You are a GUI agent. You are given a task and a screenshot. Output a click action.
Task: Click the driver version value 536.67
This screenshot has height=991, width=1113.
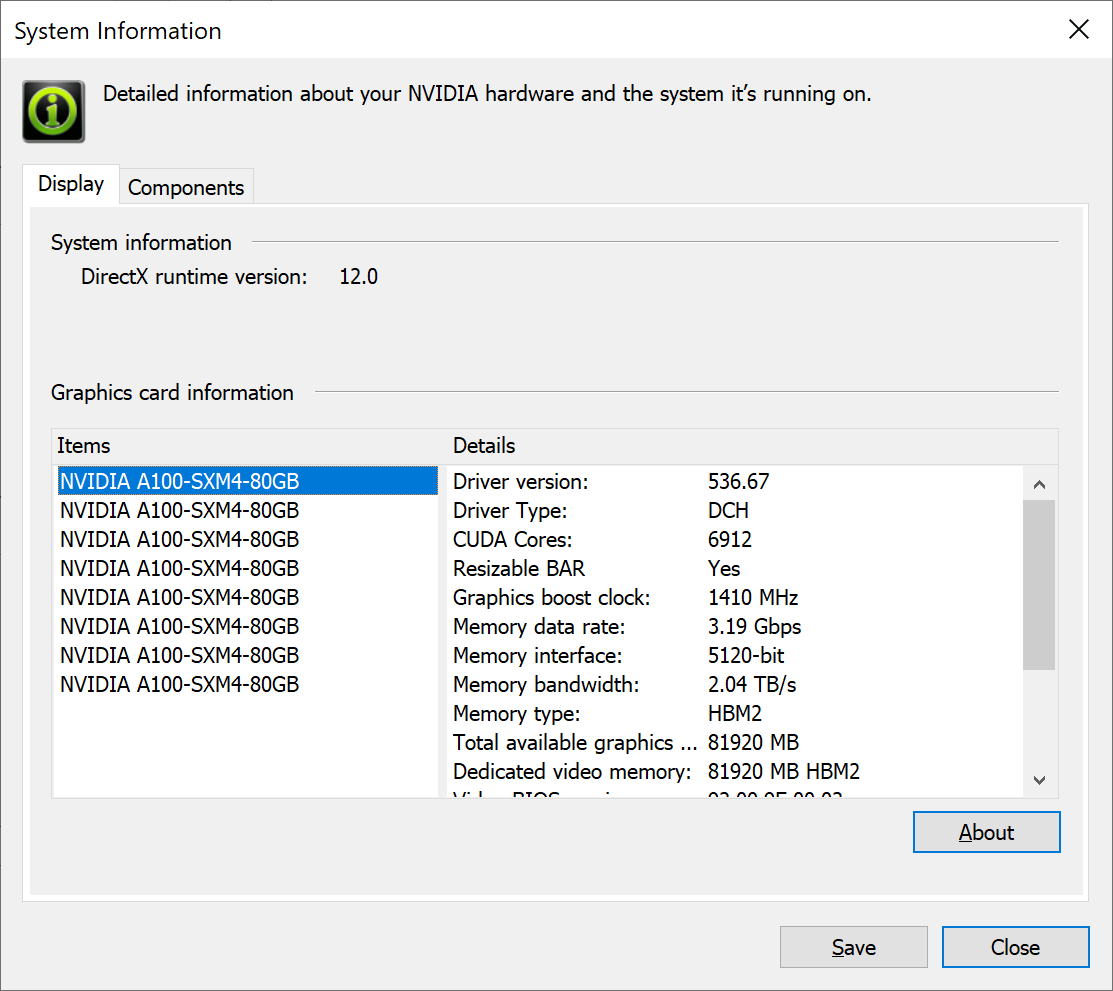tap(738, 482)
